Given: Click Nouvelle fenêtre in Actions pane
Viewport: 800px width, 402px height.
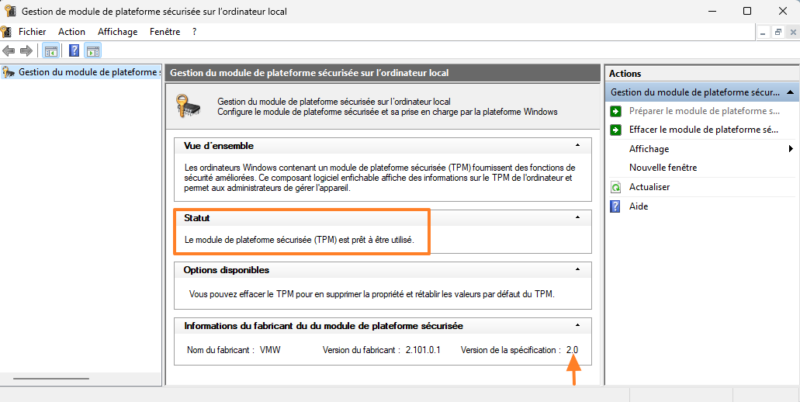Looking at the screenshot, I should (663, 168).
